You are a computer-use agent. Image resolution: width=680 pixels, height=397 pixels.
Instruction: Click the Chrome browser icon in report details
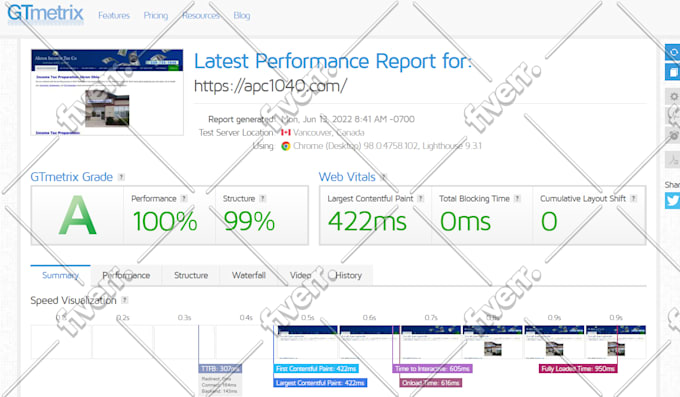[285, 146]
